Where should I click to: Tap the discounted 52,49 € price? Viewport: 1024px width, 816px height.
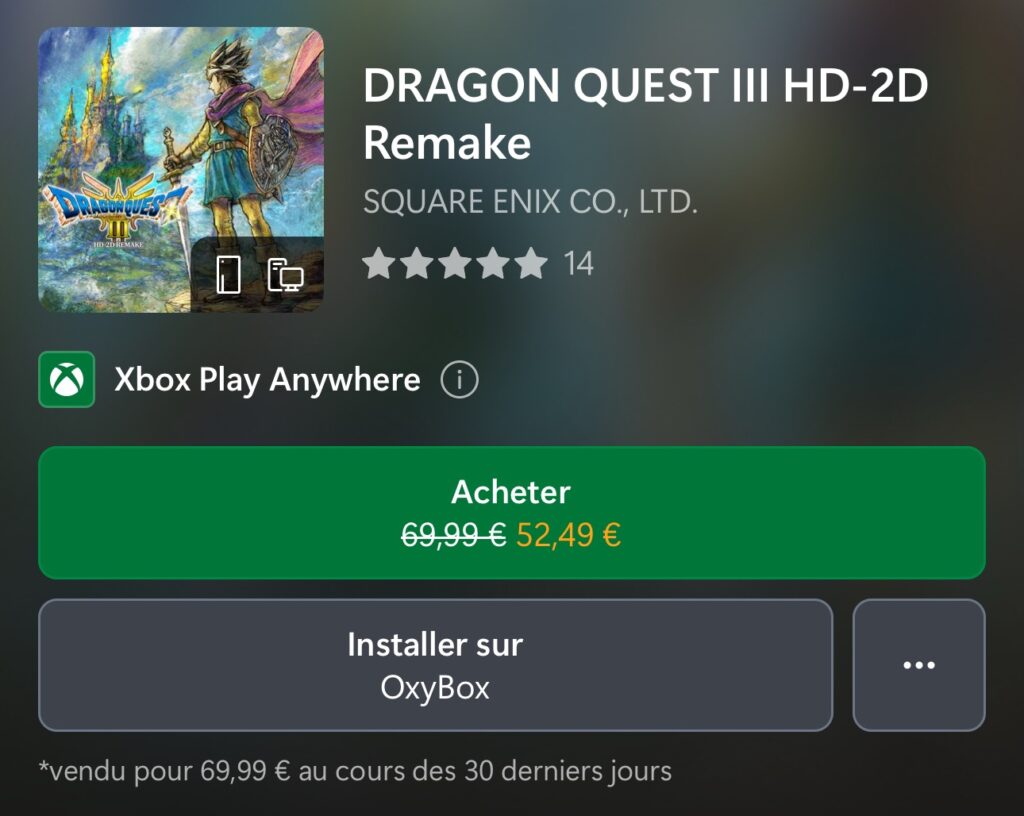point(568,535)
